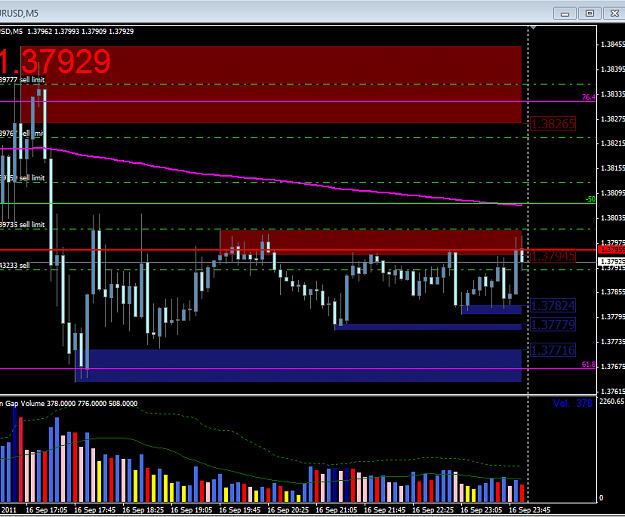625x517 pixels.
Task: Click the 16 Sep 19:45 time label
Action: click(x=240, y=510)
